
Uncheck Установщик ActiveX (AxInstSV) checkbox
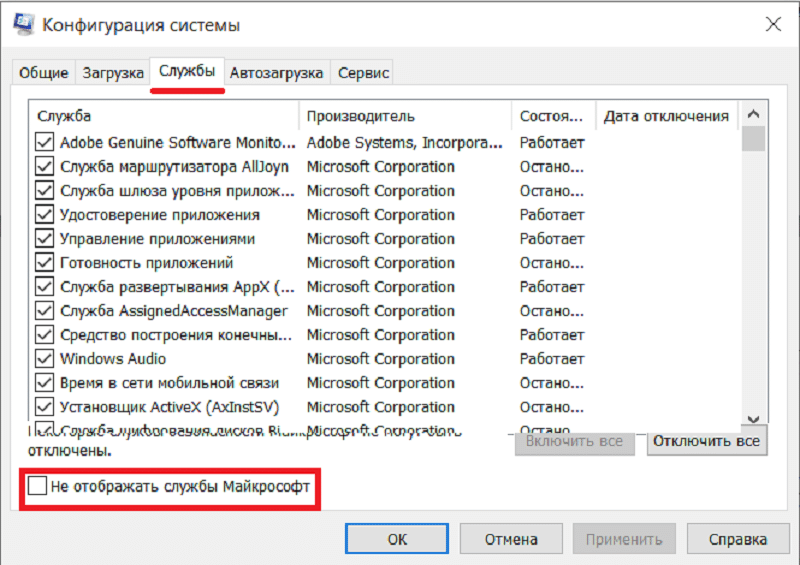pyautogui.click(x=44, y=406)
